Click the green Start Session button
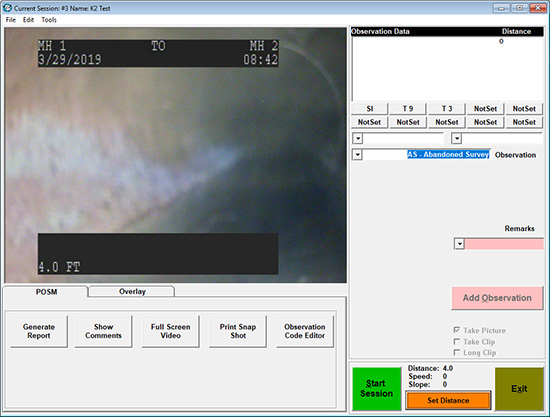Screen dimensions: 550x417 377,389
